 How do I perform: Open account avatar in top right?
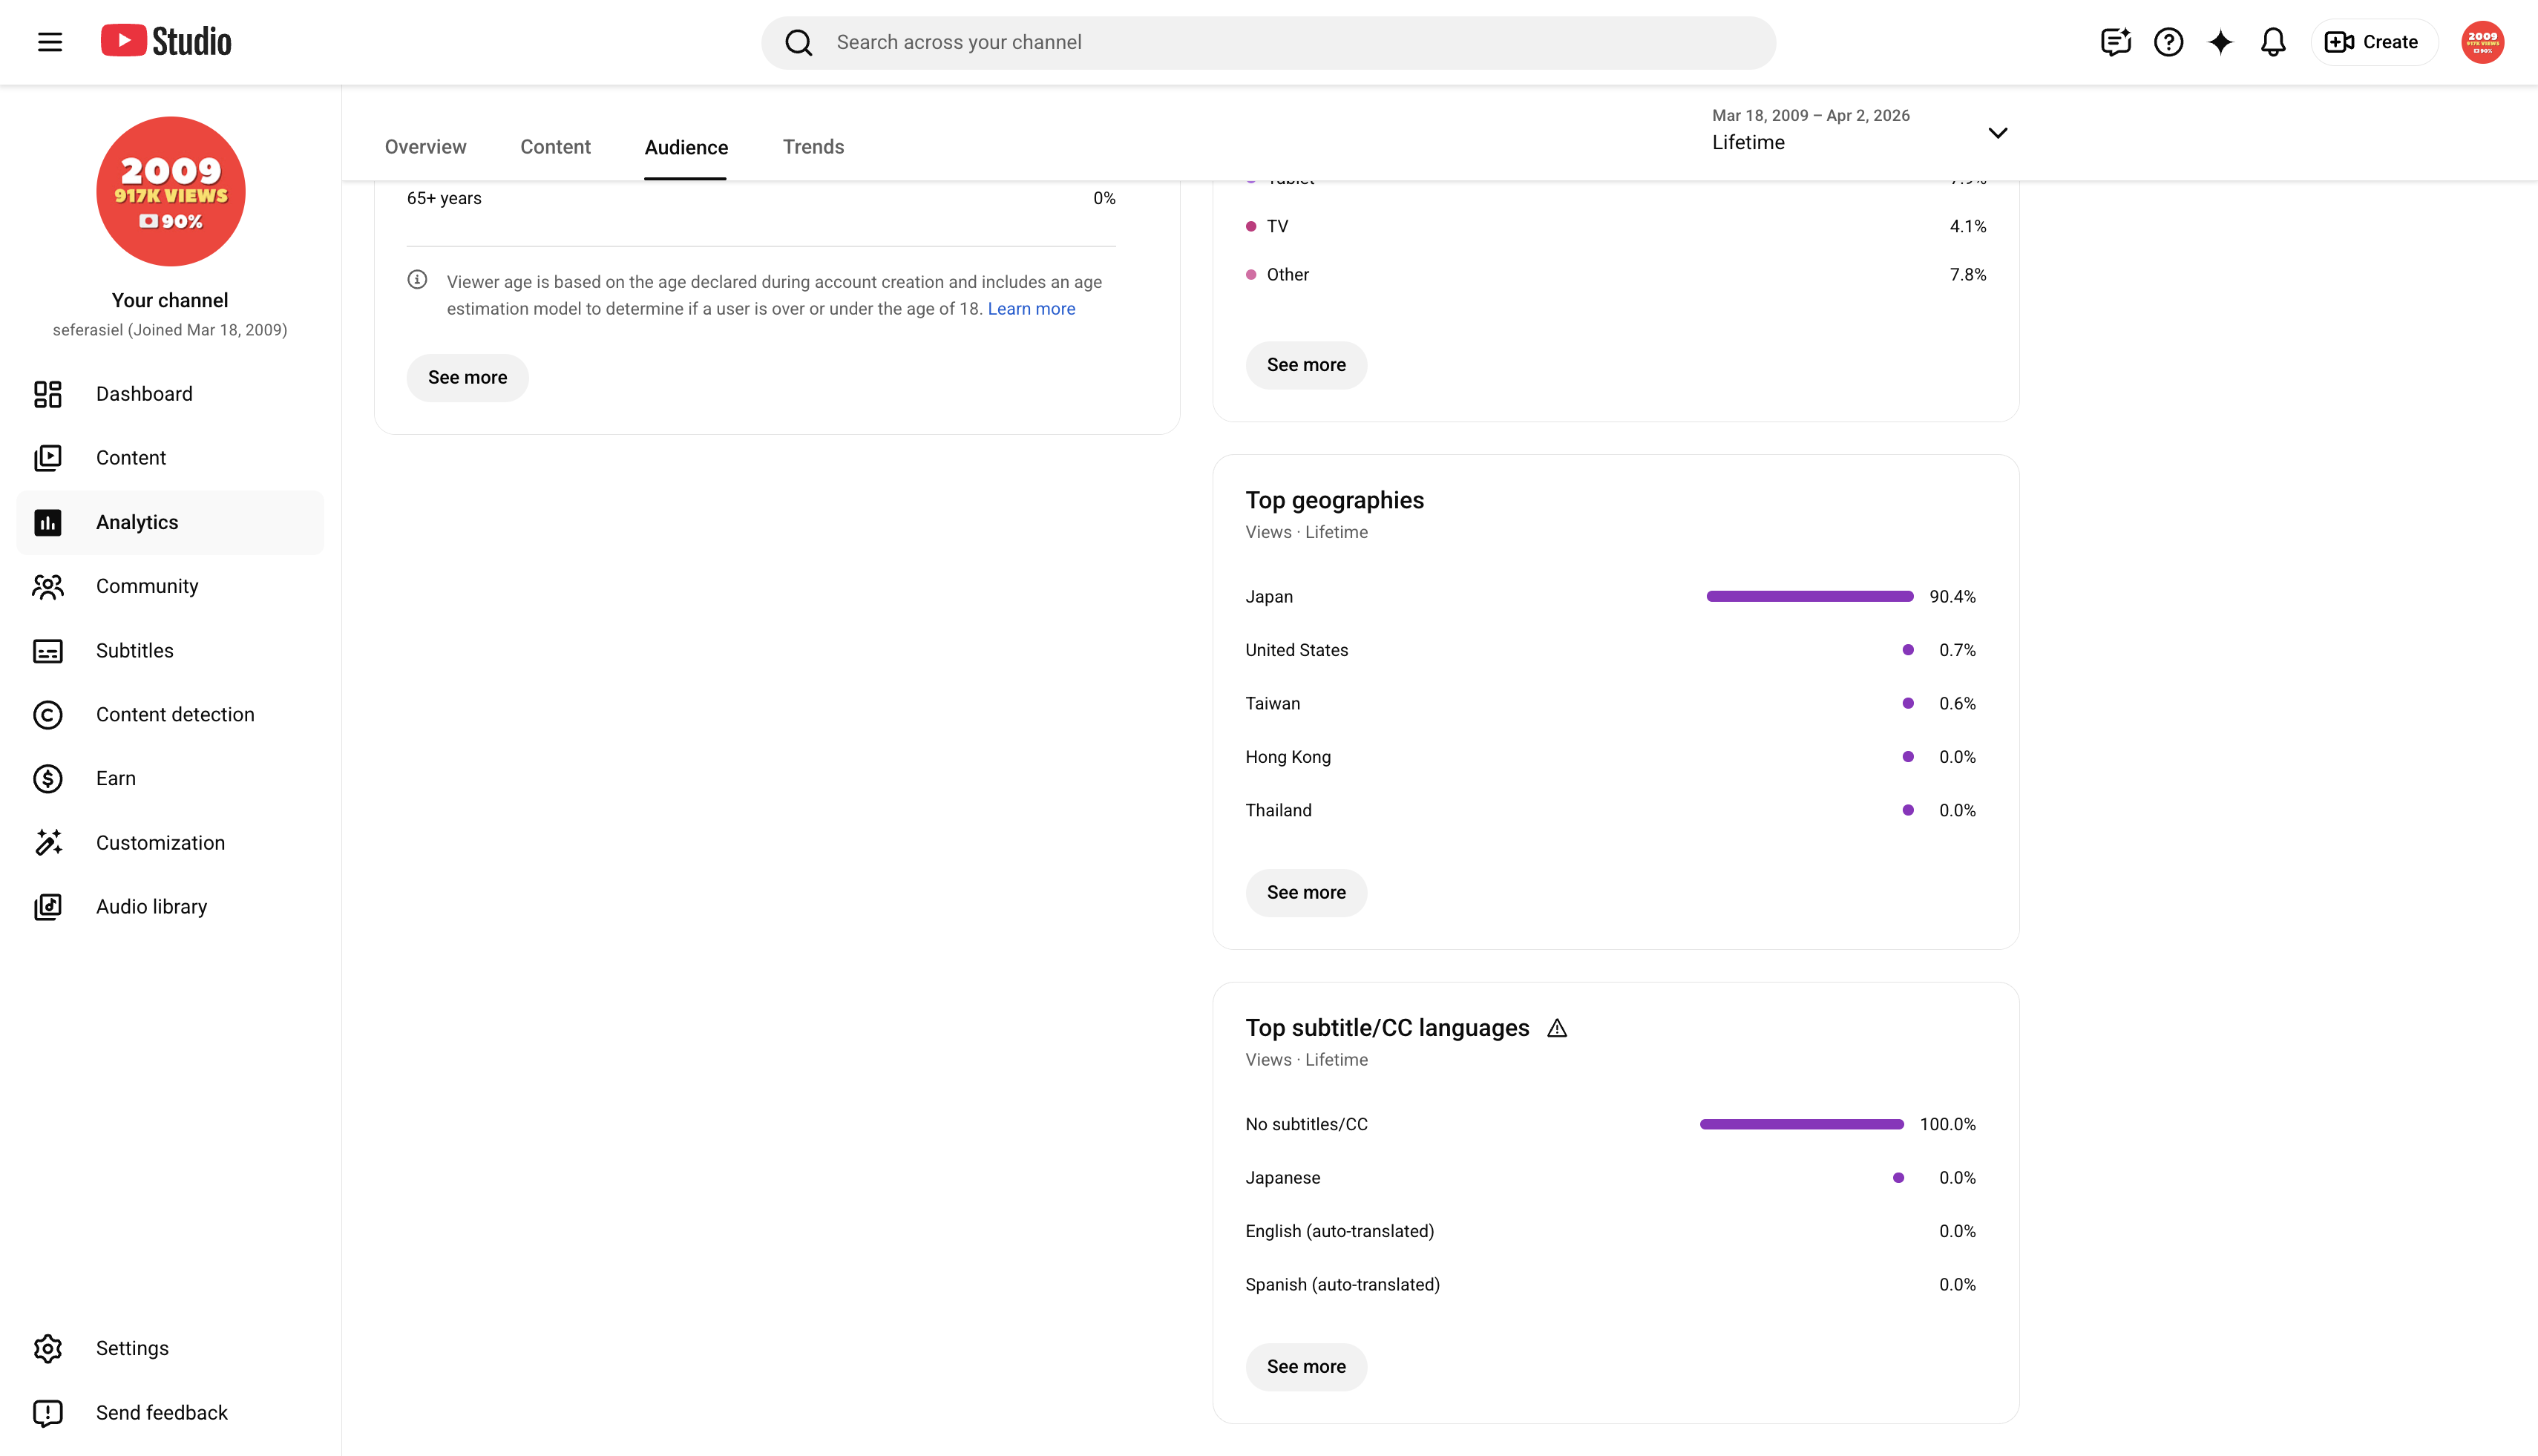(x=2482, y=42)
